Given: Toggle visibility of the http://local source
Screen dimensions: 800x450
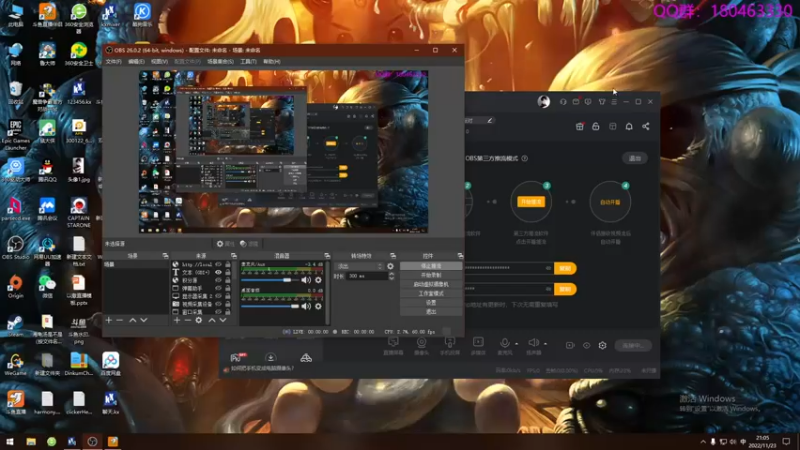Looking at the screenshot, I should click(x=218, y=264).
